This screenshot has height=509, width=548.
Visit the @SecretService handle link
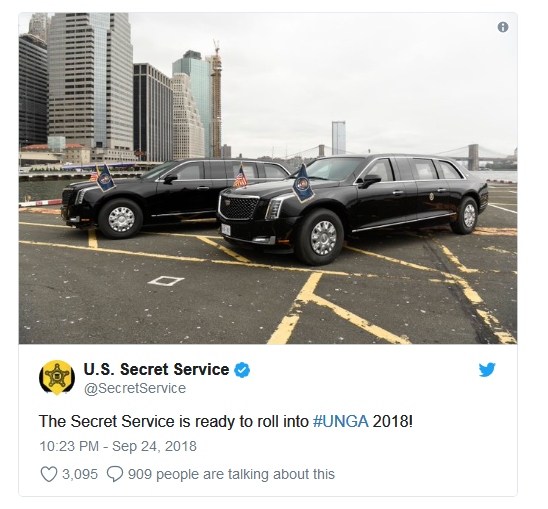tap(135, 388)
